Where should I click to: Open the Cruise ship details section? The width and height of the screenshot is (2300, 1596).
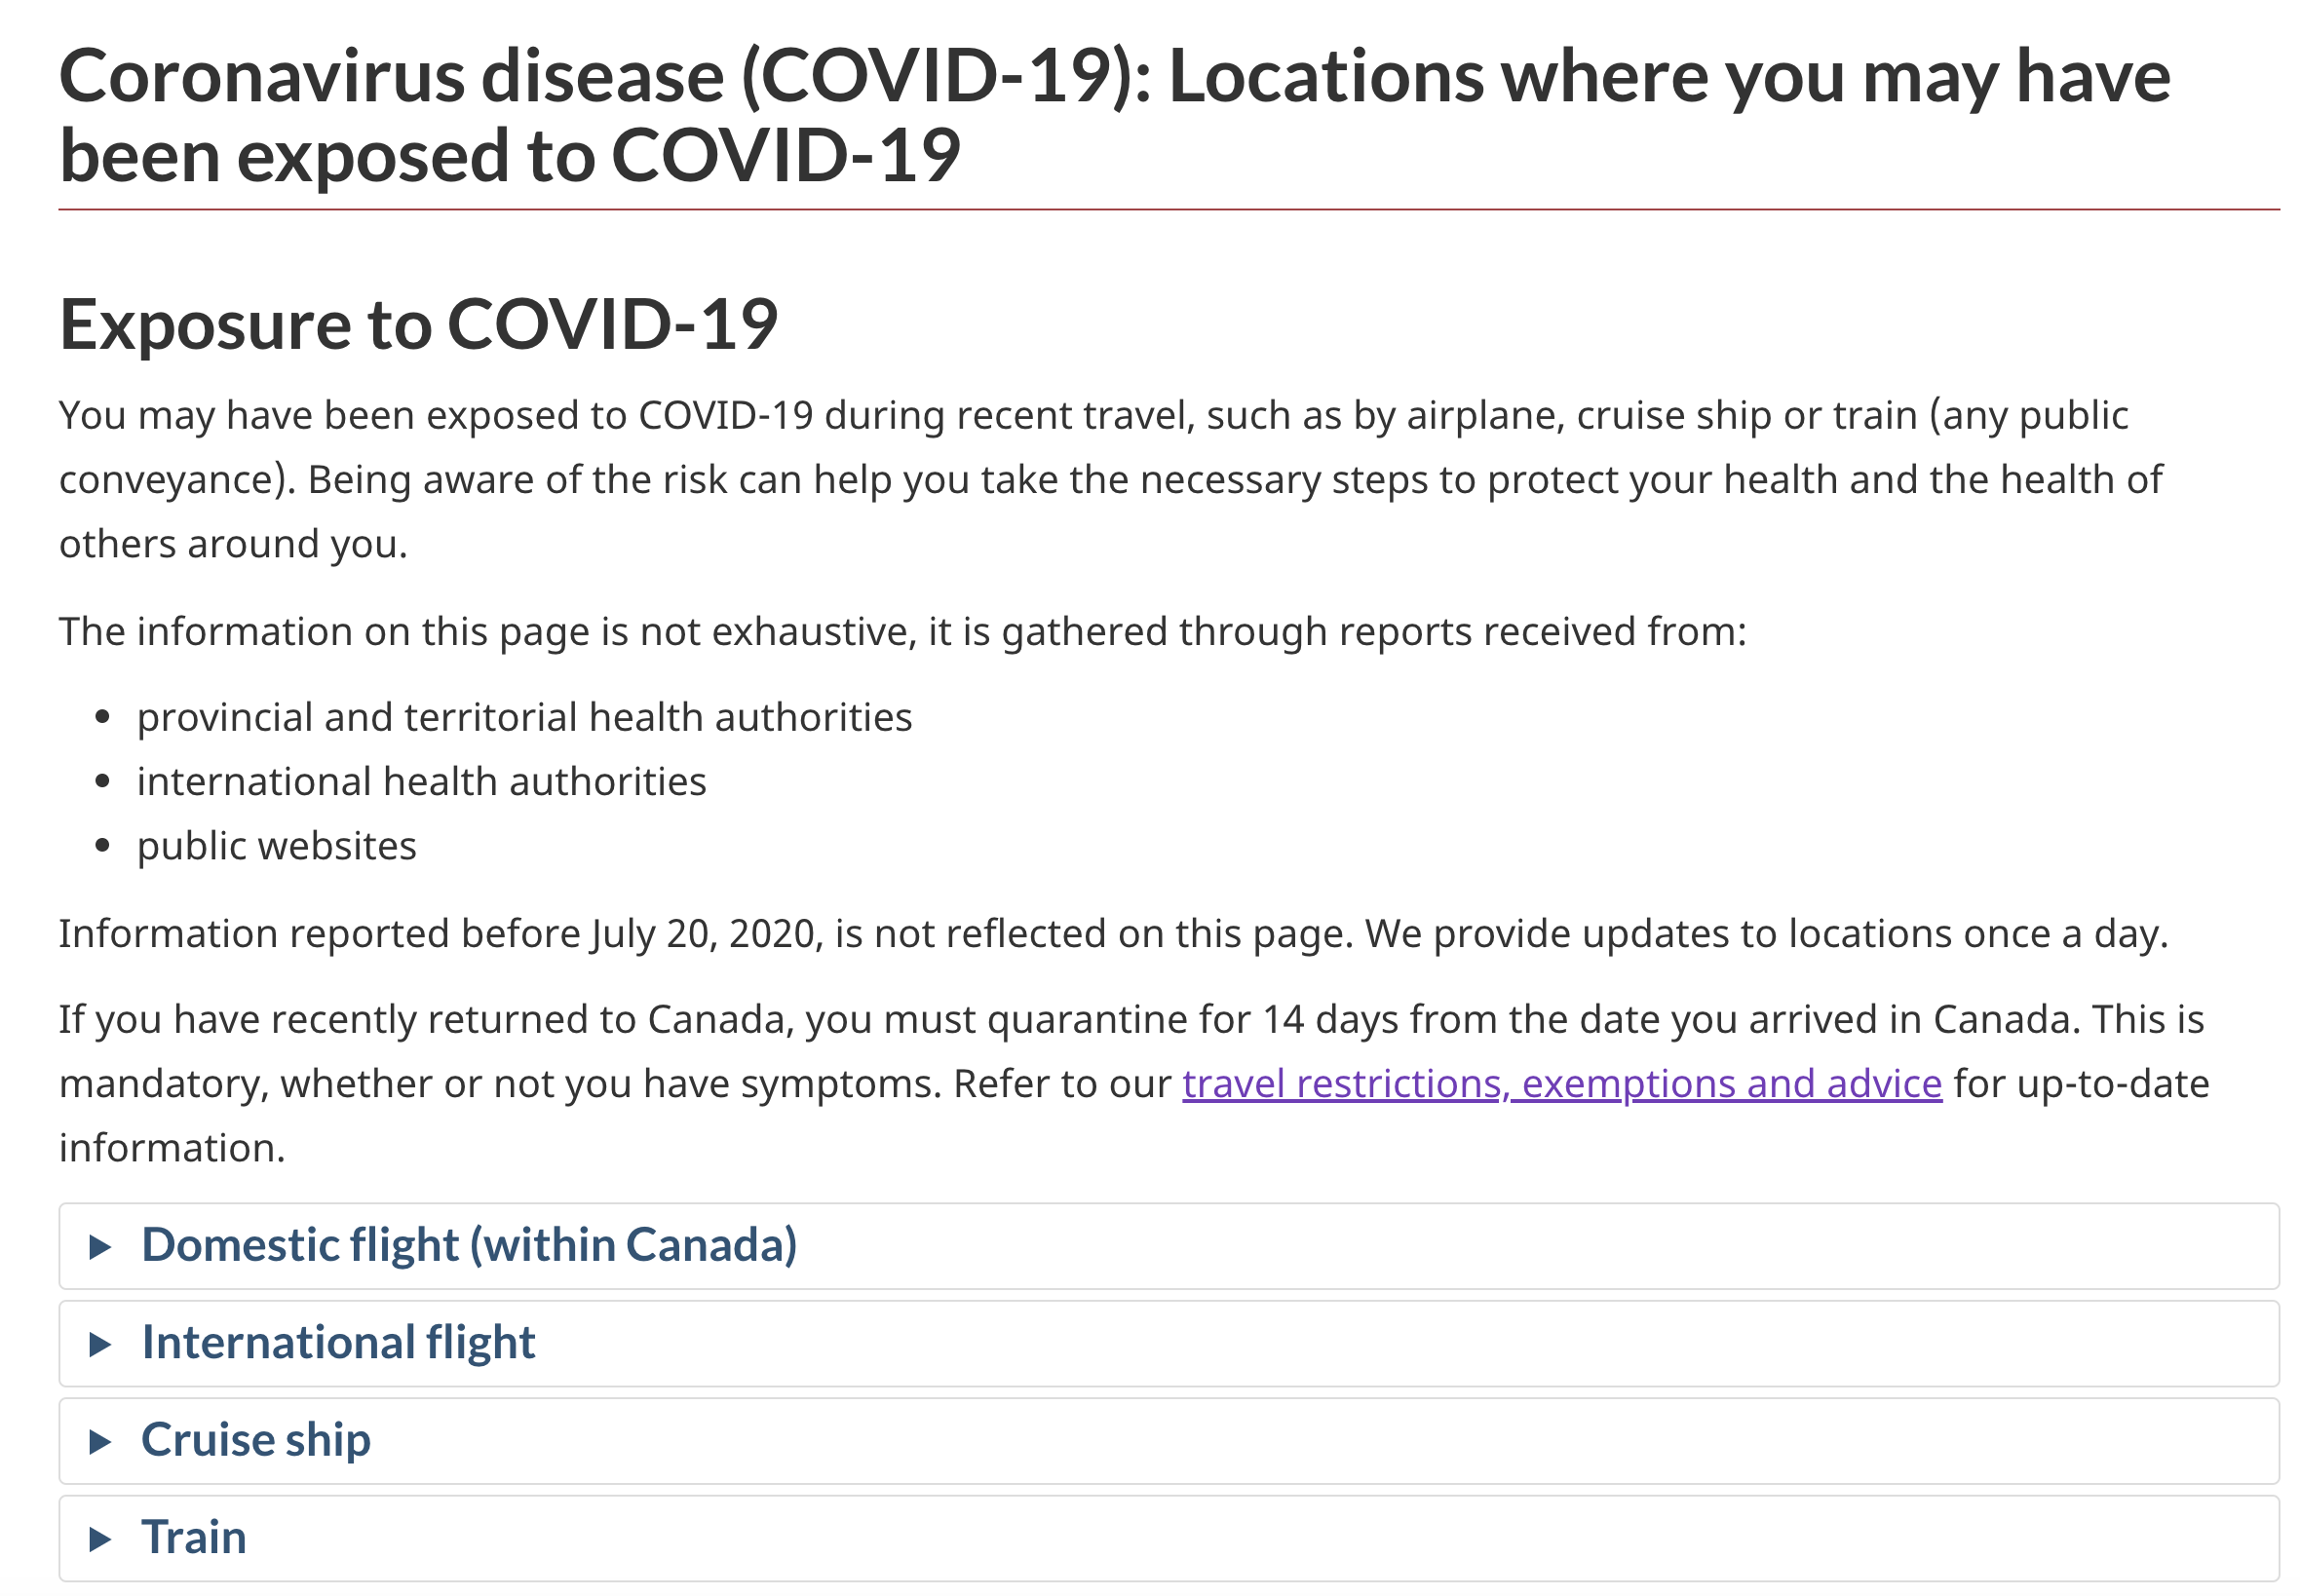(256, 1440)
